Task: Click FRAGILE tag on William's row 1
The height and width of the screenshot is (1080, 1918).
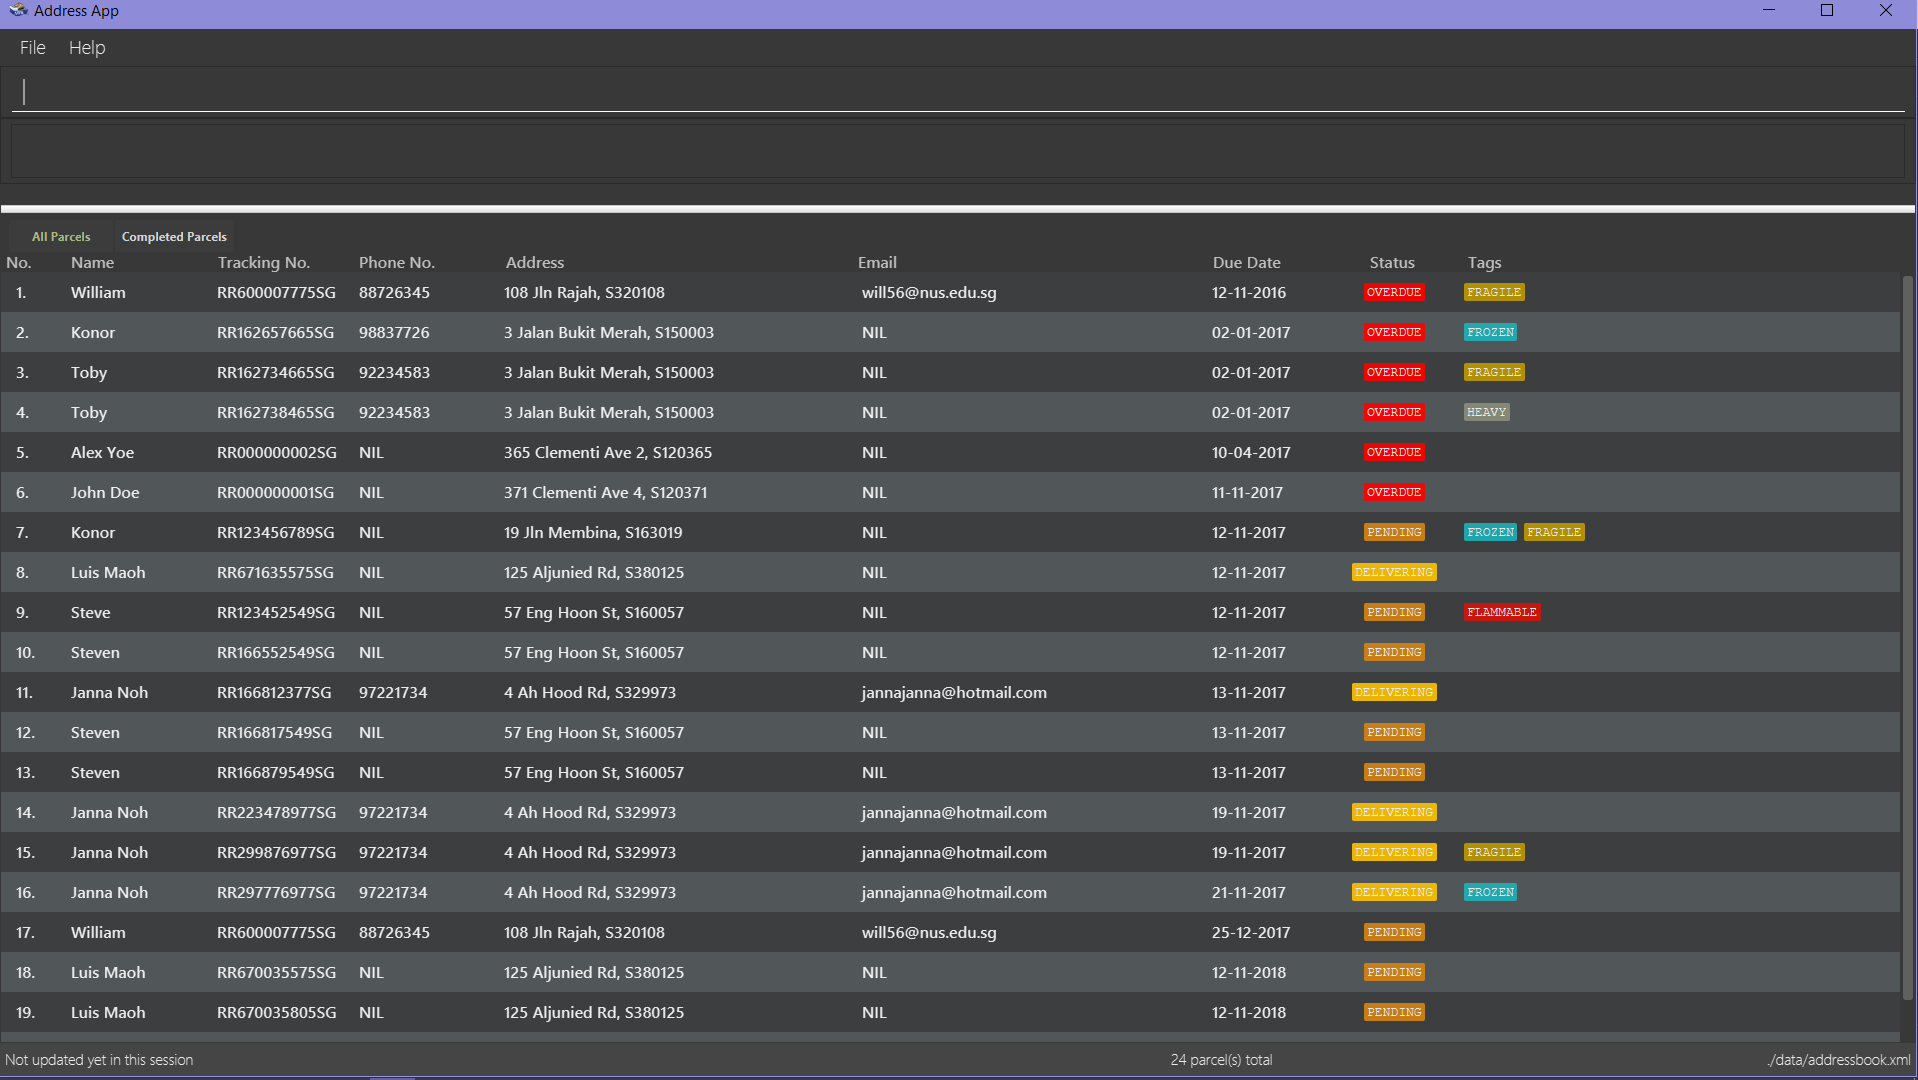Action: [1494, 293]
